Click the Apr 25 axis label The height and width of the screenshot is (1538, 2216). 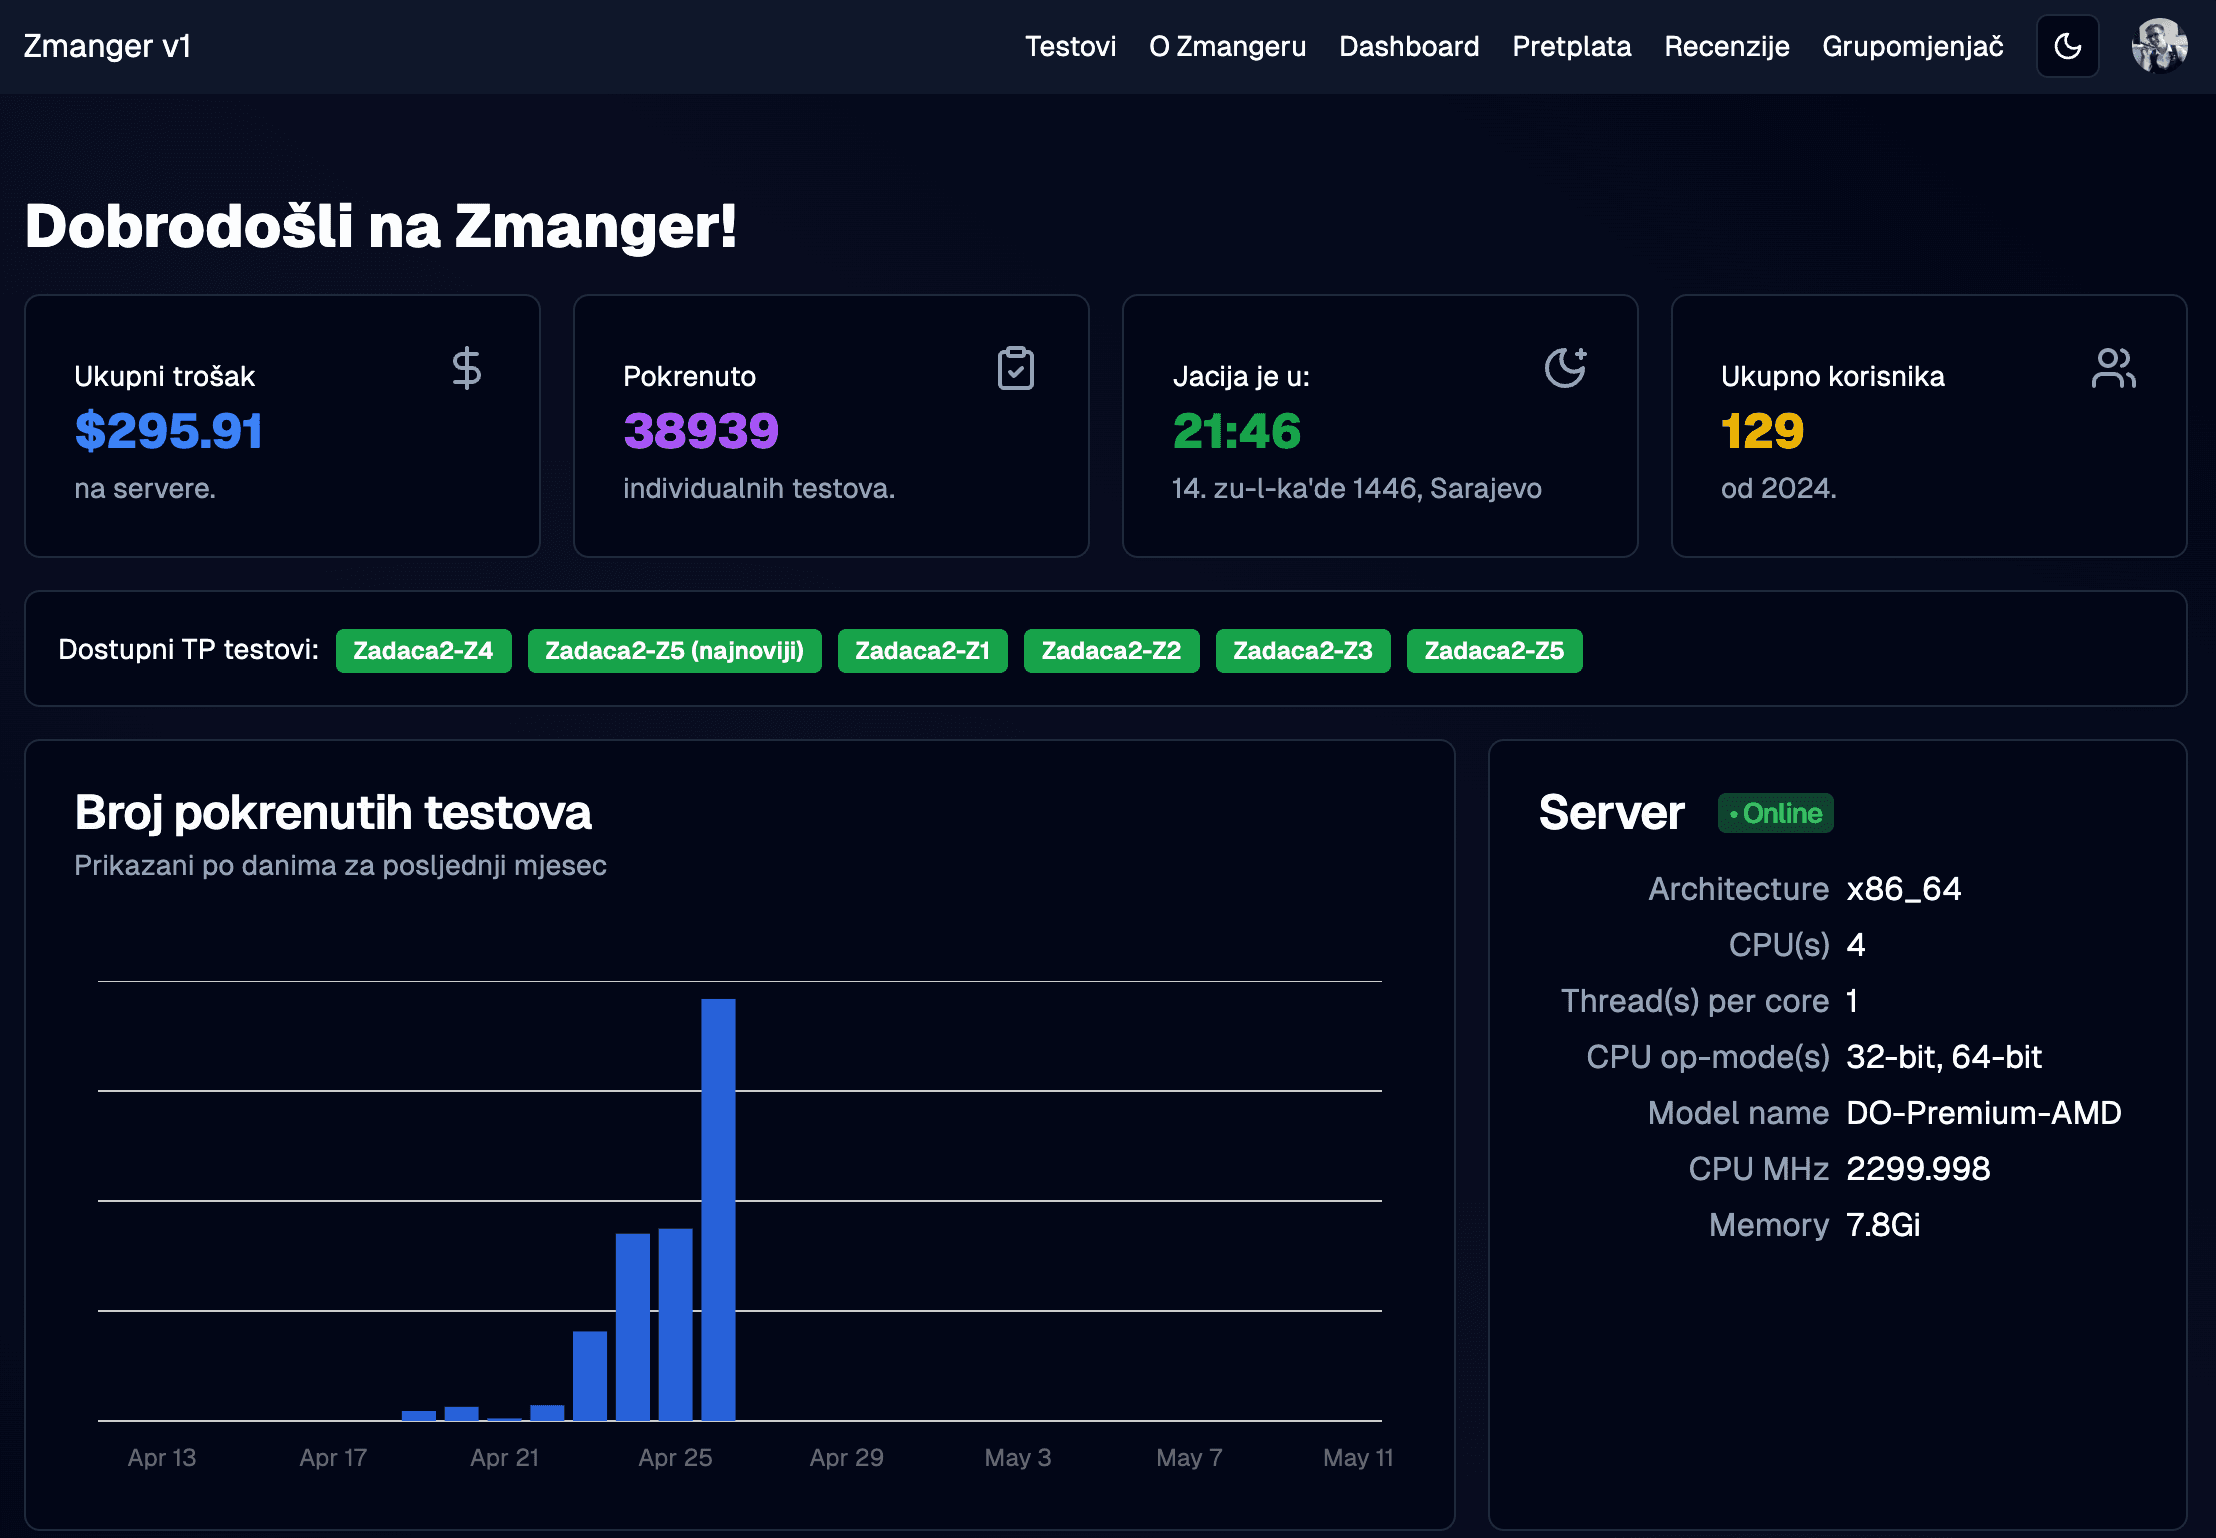coord(675,1457)
